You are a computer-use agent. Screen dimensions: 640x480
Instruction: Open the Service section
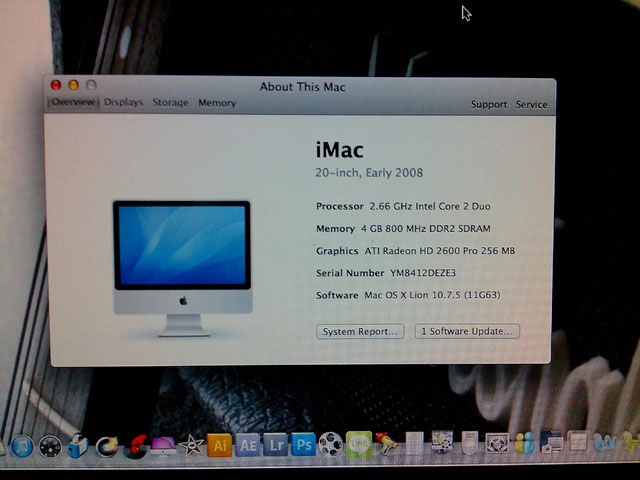click(x=531, y=104)
